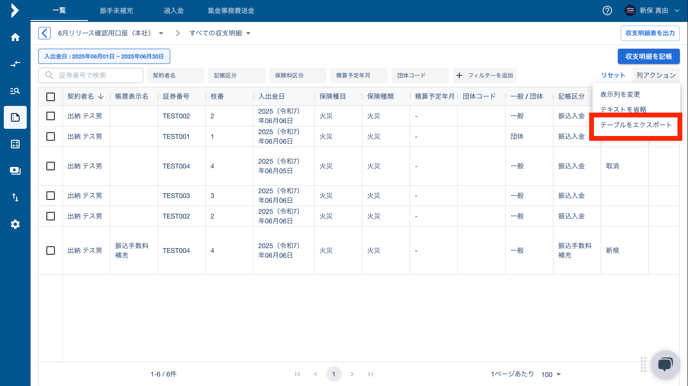Click the back arrow button
Image resolution: width=688 pixels, height=386 pixels.
tap(44, 33)
